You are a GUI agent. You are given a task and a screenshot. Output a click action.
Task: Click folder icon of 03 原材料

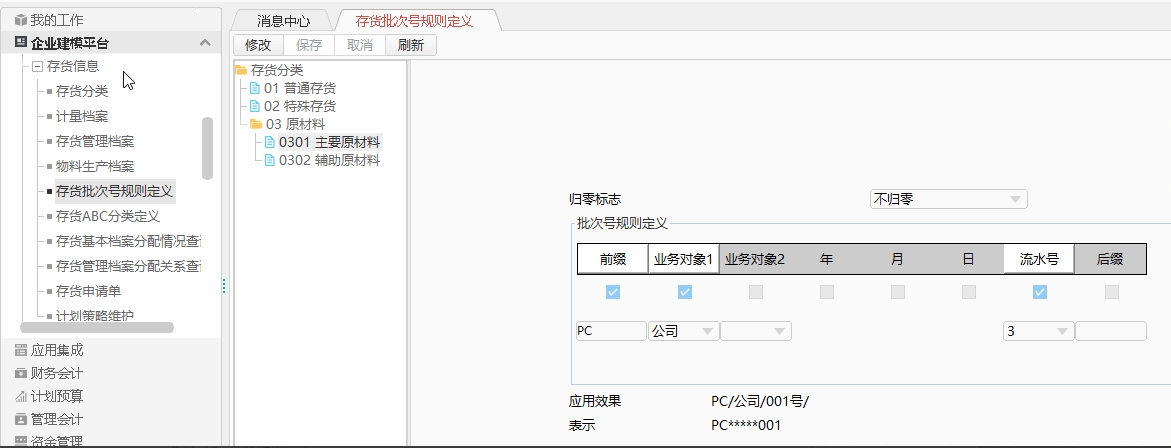[x=255, y=124]
